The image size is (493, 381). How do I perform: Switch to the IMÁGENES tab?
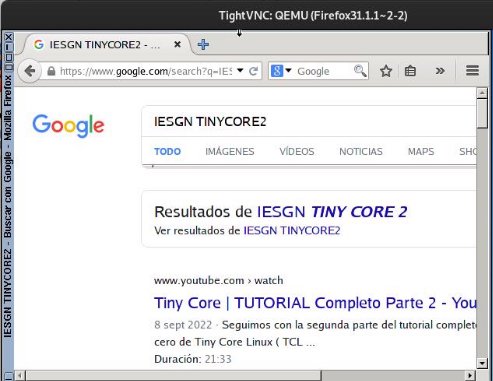click(x=230, y=152)
